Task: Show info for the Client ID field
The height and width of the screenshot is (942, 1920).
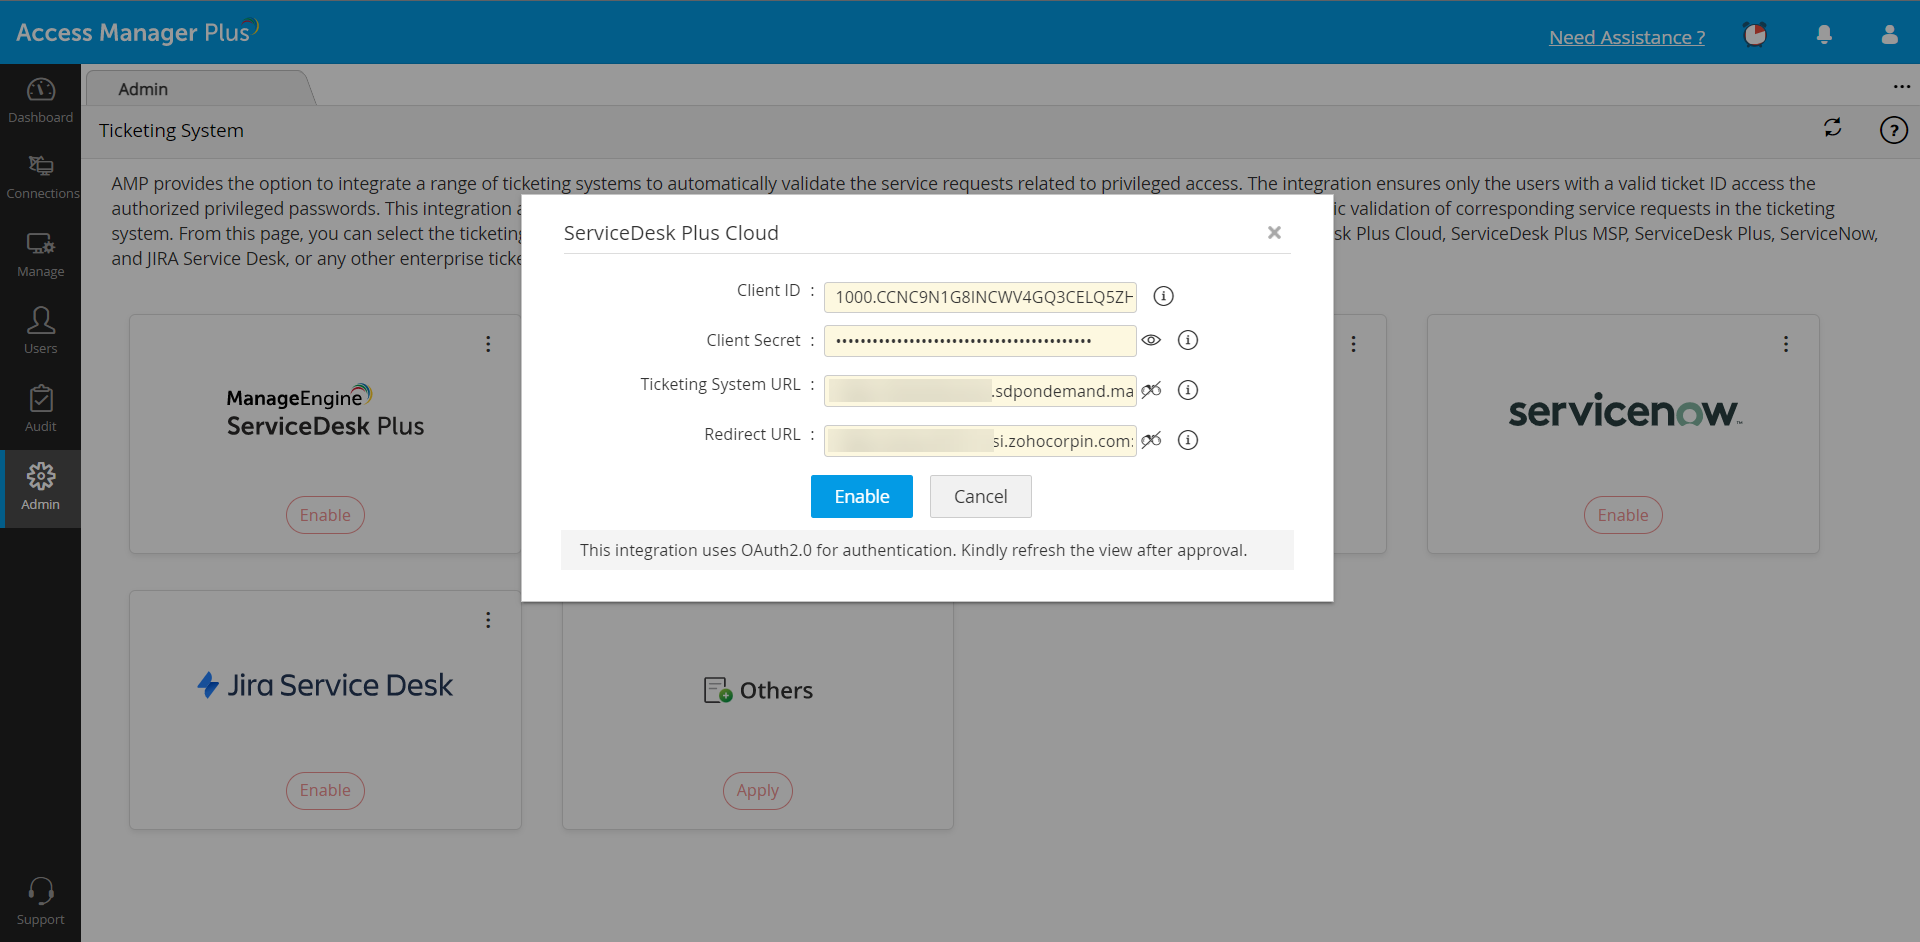Action: pos(1163,296)
